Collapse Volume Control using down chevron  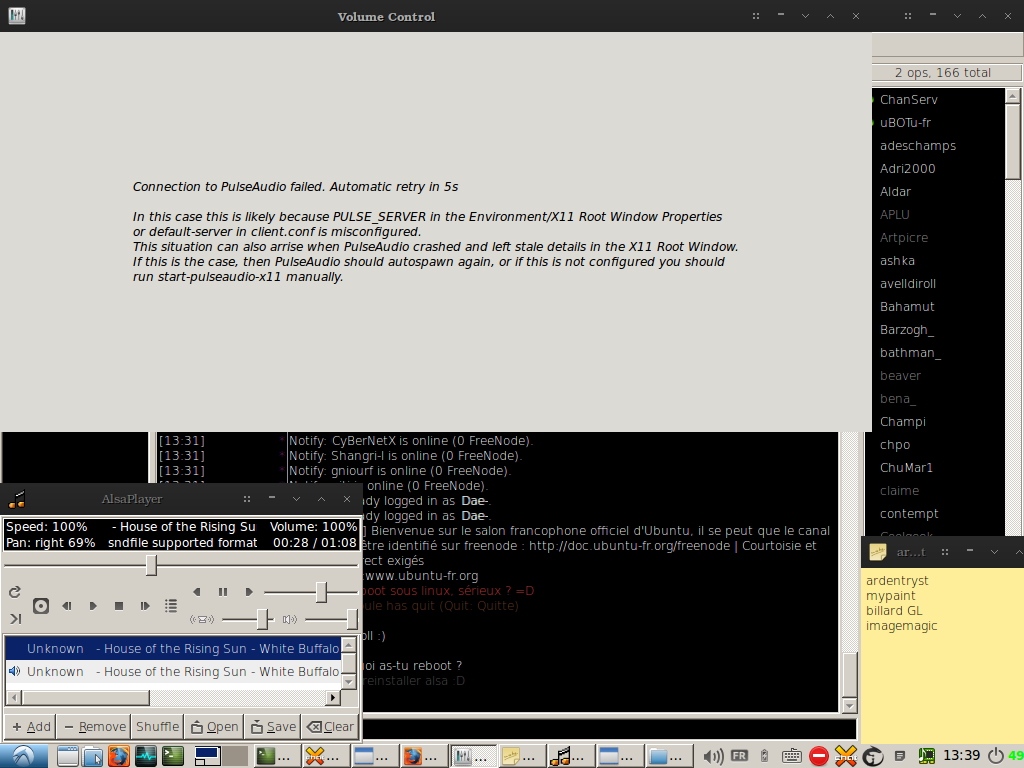click(x=805, y=16)
